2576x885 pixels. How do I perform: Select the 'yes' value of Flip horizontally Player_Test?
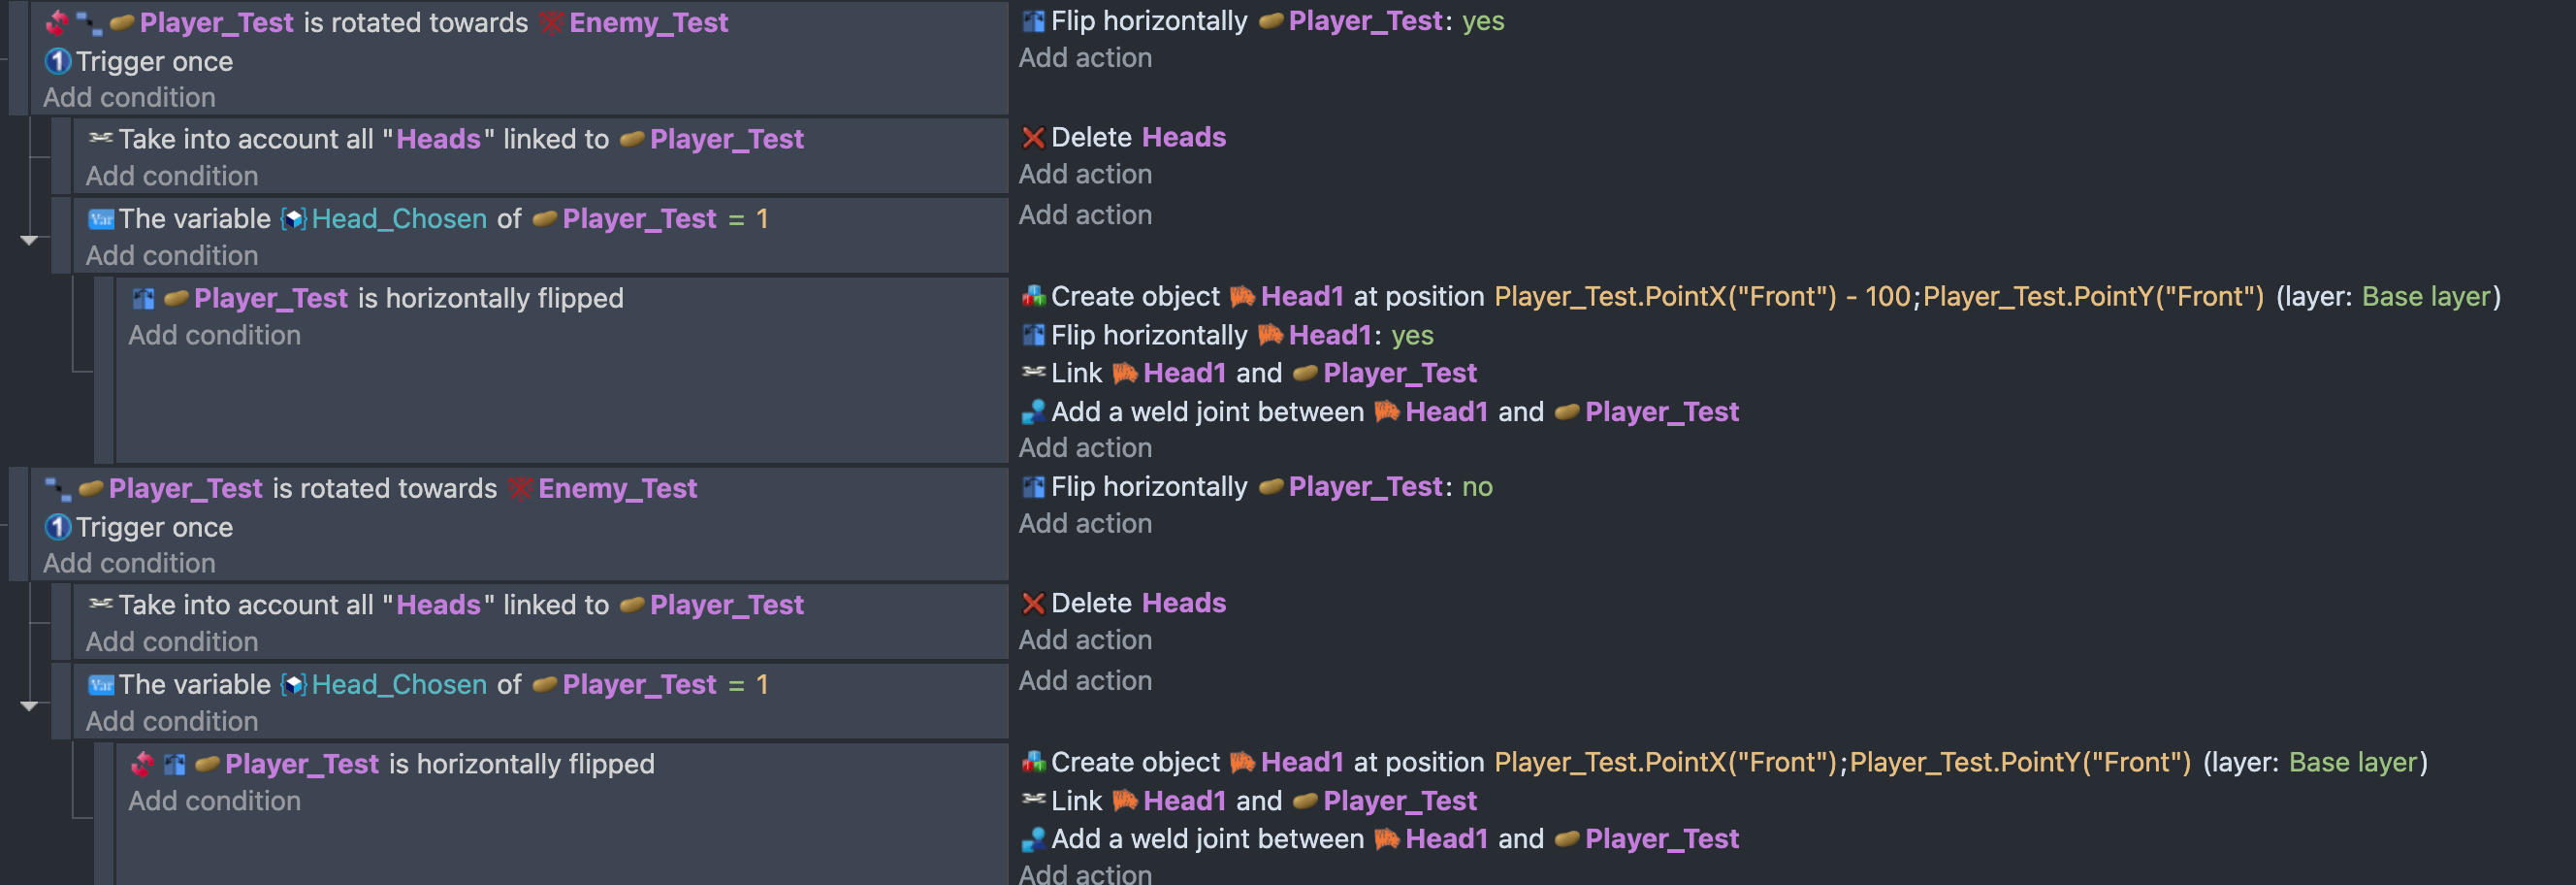(x=1482, y=21)
